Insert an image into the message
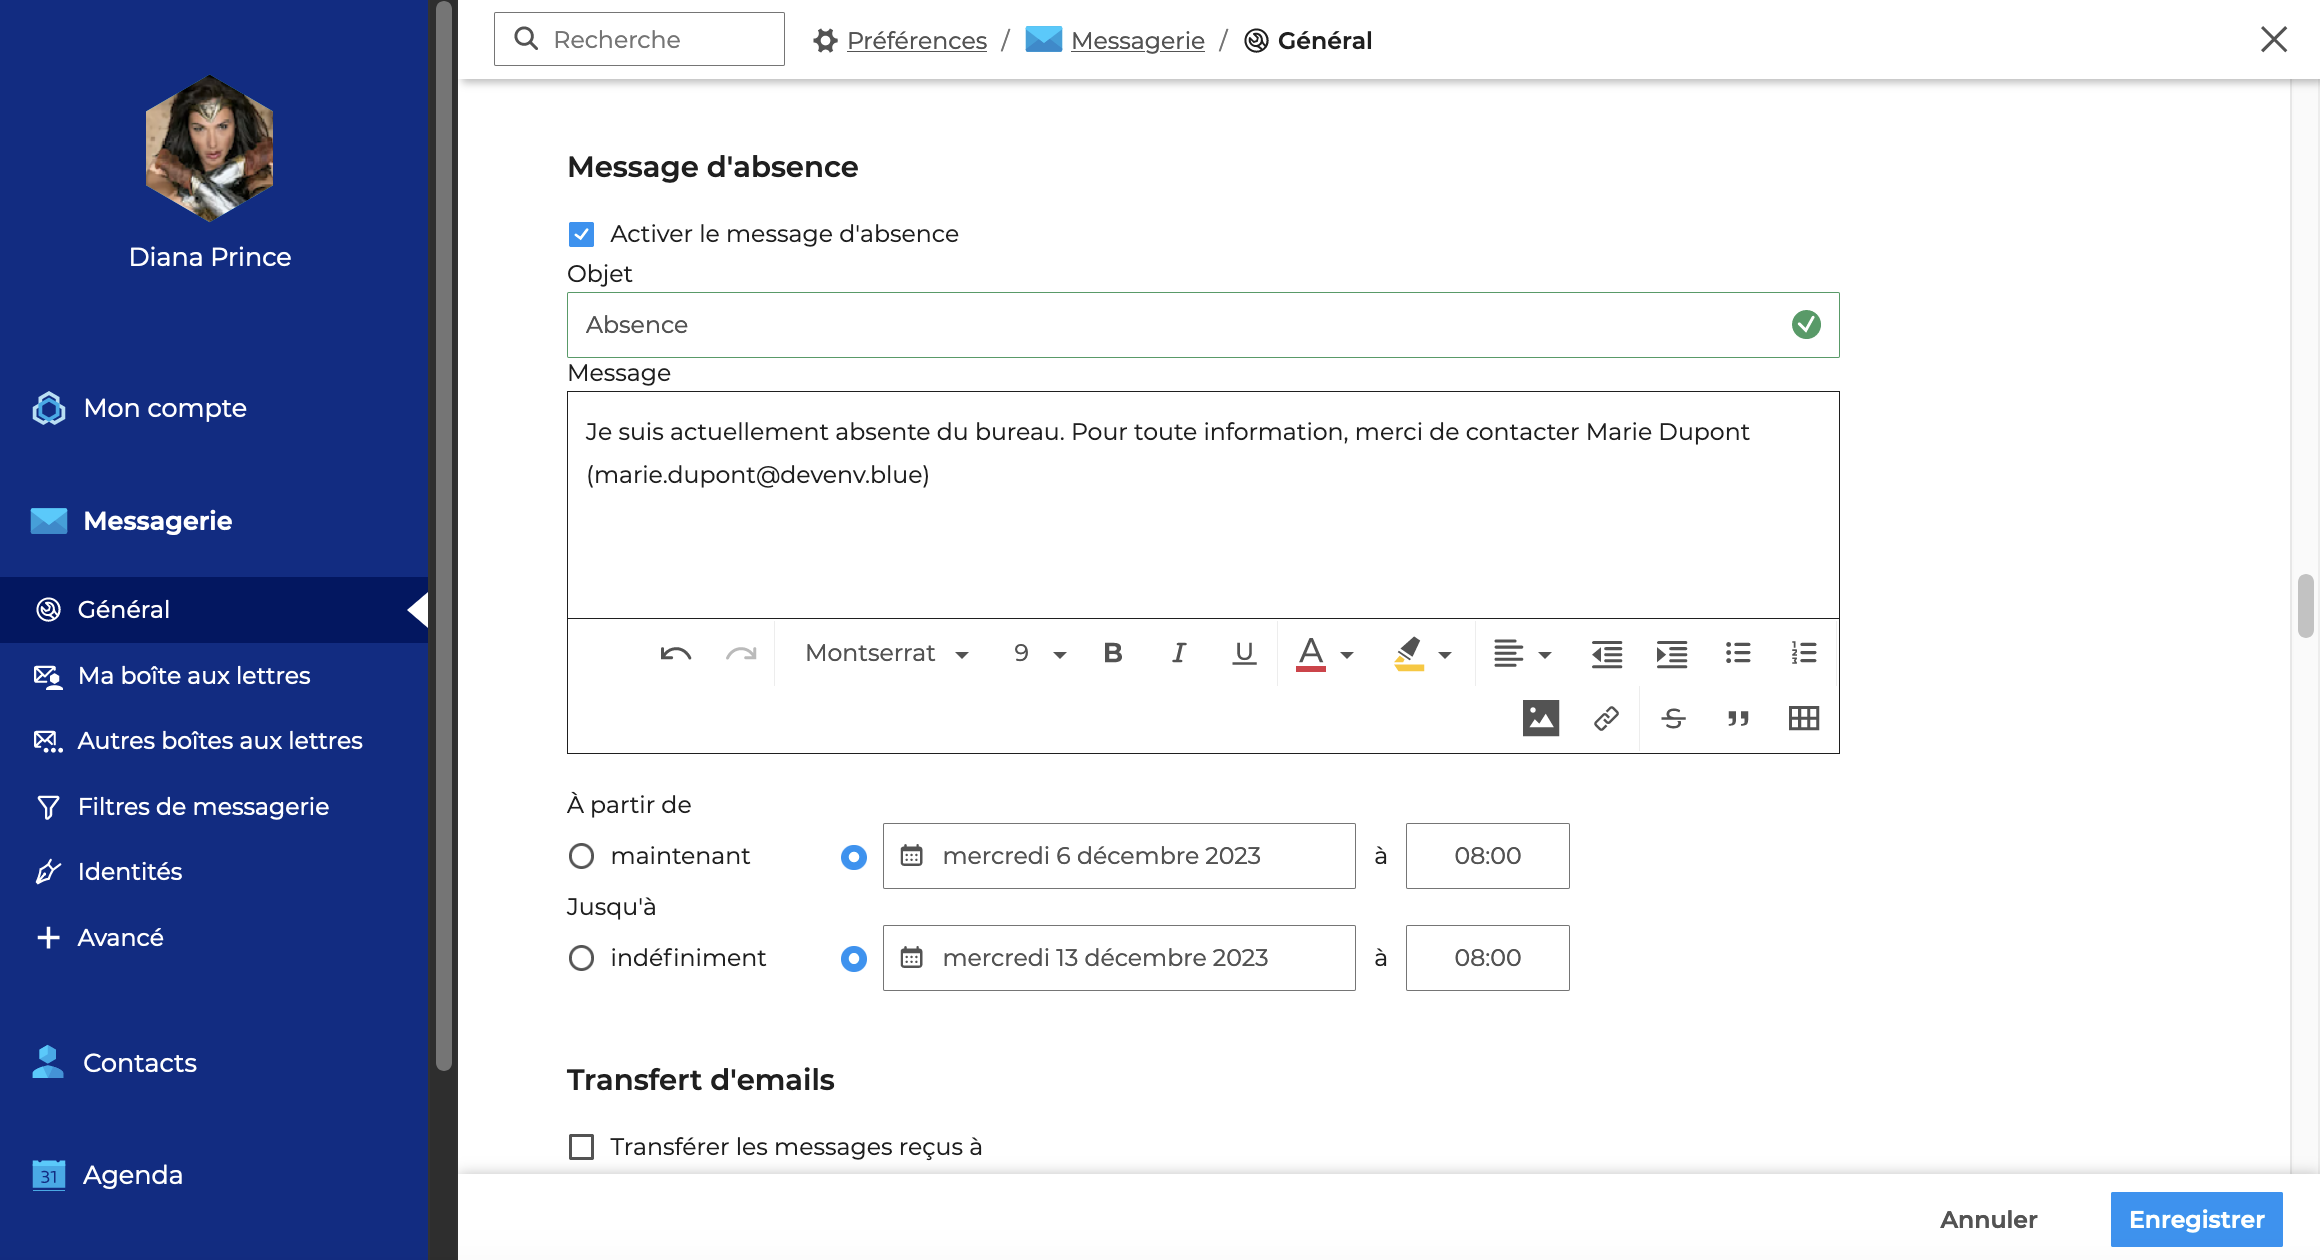The image size is (2320, 1260). click(x=1540, y=718)
